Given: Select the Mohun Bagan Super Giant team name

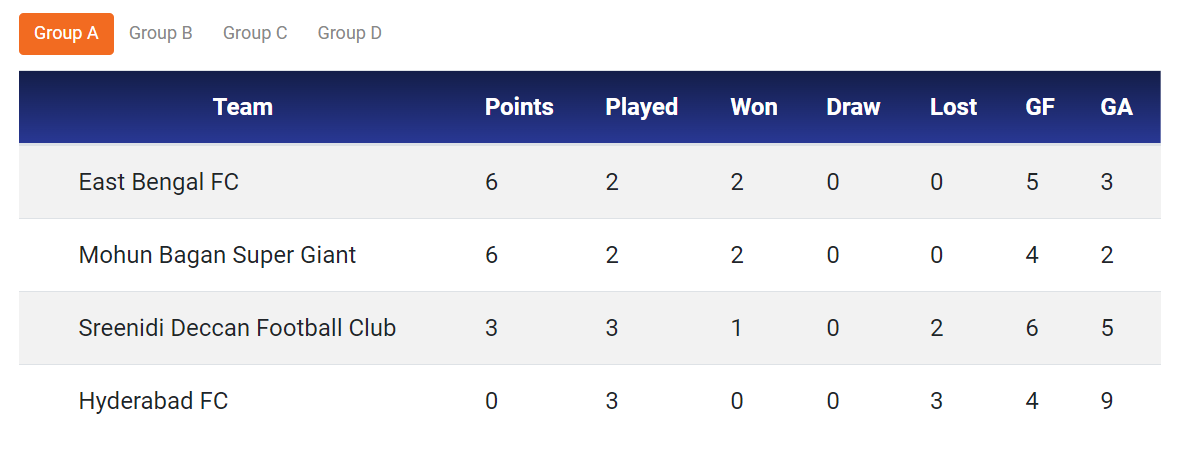Looking at the screenshot, I should click(x=217, y=255).
